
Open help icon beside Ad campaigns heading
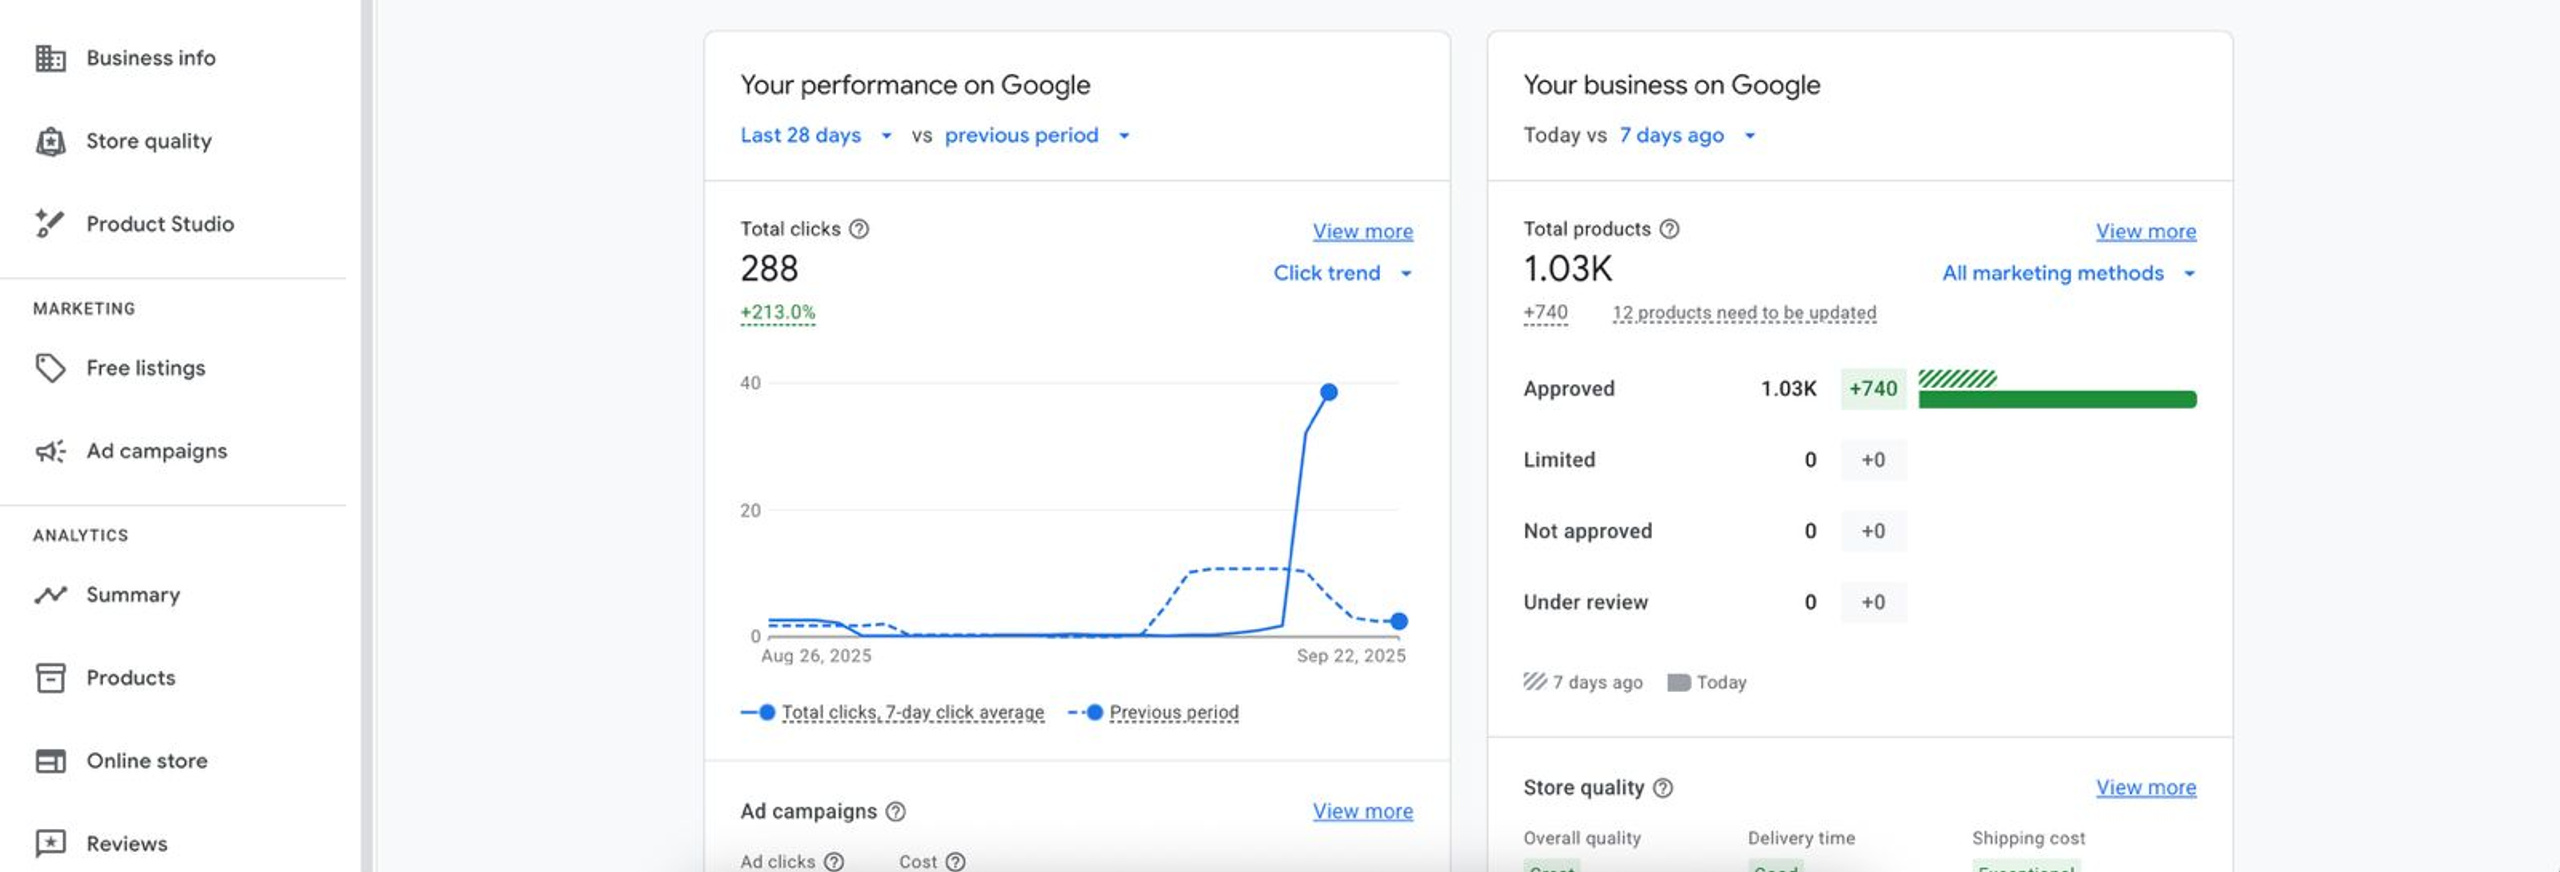(896, 812)
